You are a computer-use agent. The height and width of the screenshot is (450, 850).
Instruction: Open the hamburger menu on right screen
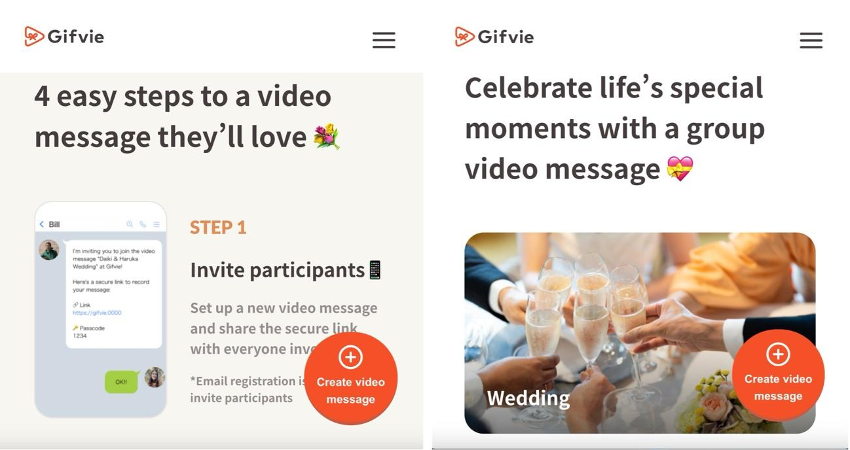[811, 40]
